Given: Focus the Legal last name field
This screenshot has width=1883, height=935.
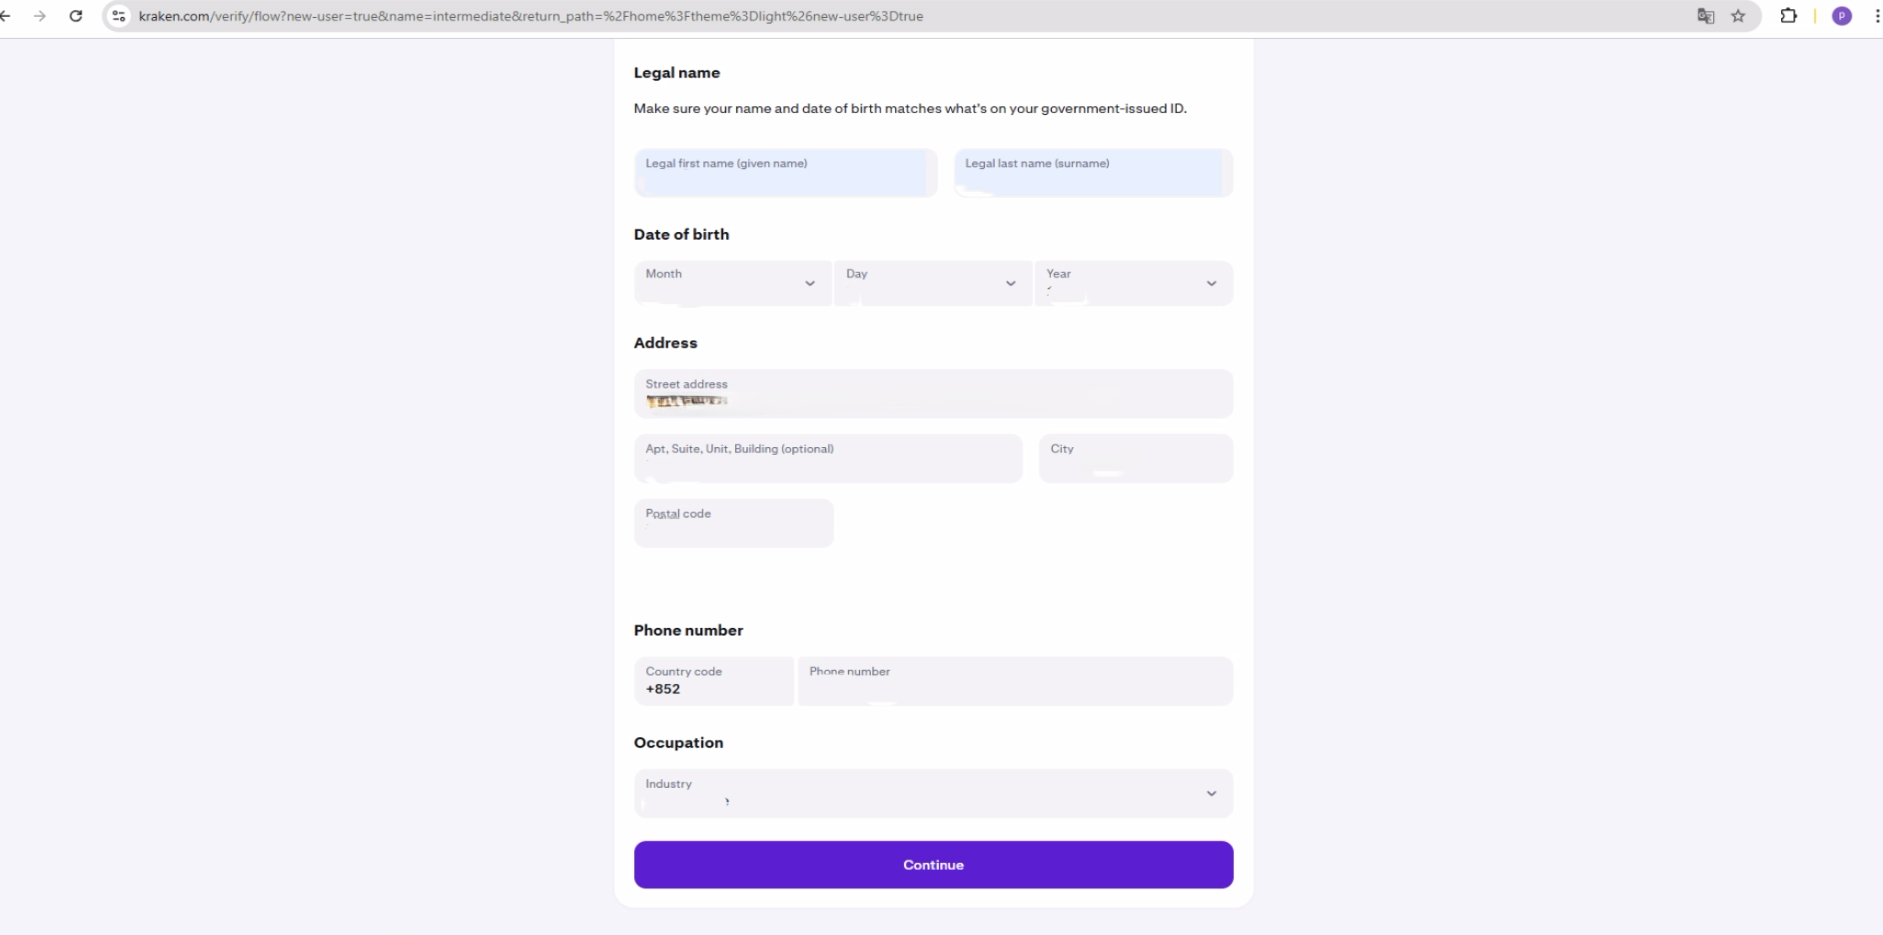Looking at the screenshot, I should (x=1093, y=173).
